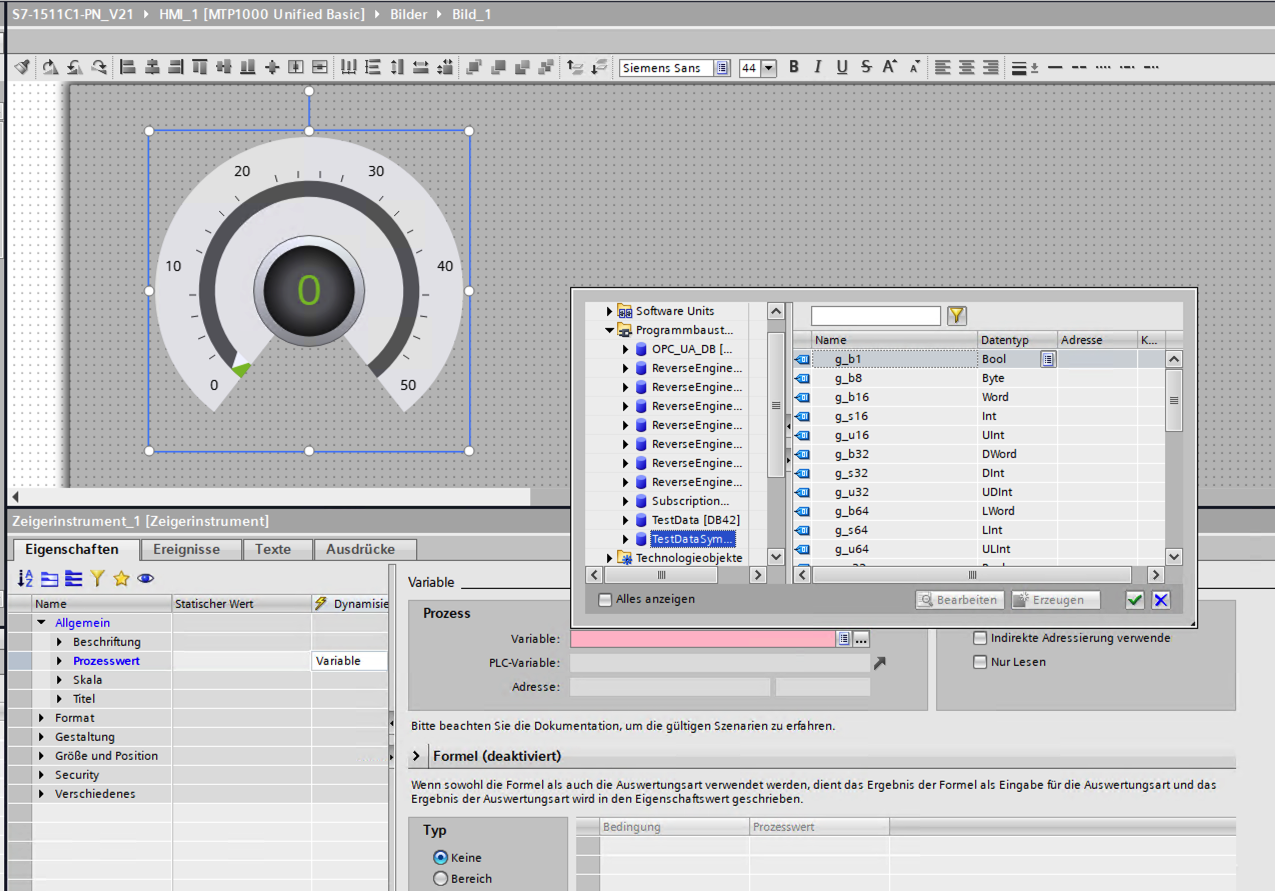
Task: Sort properties alphabetically with A-Z icon
Action: pos(26,578)
